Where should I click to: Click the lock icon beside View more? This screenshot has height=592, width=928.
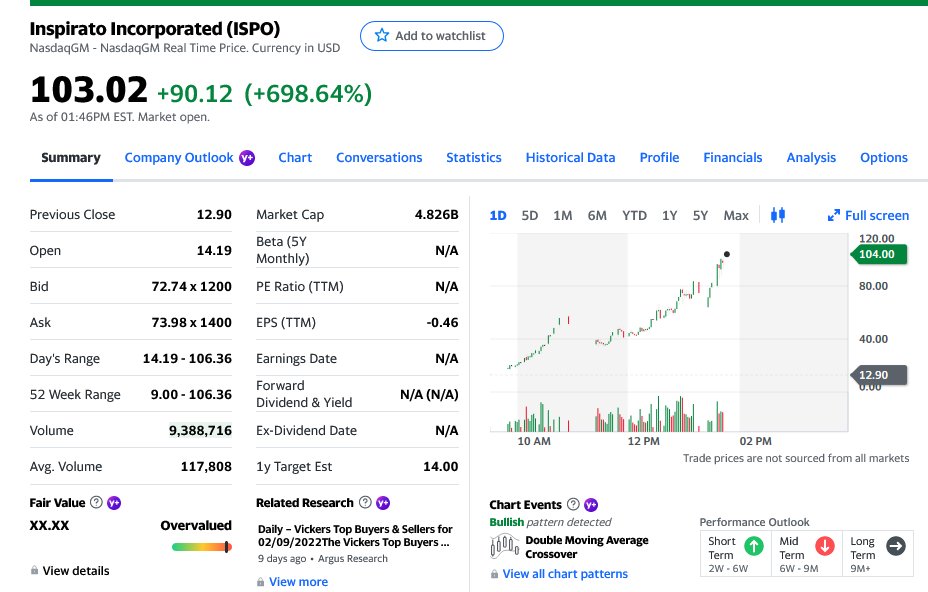click(260, 582)
